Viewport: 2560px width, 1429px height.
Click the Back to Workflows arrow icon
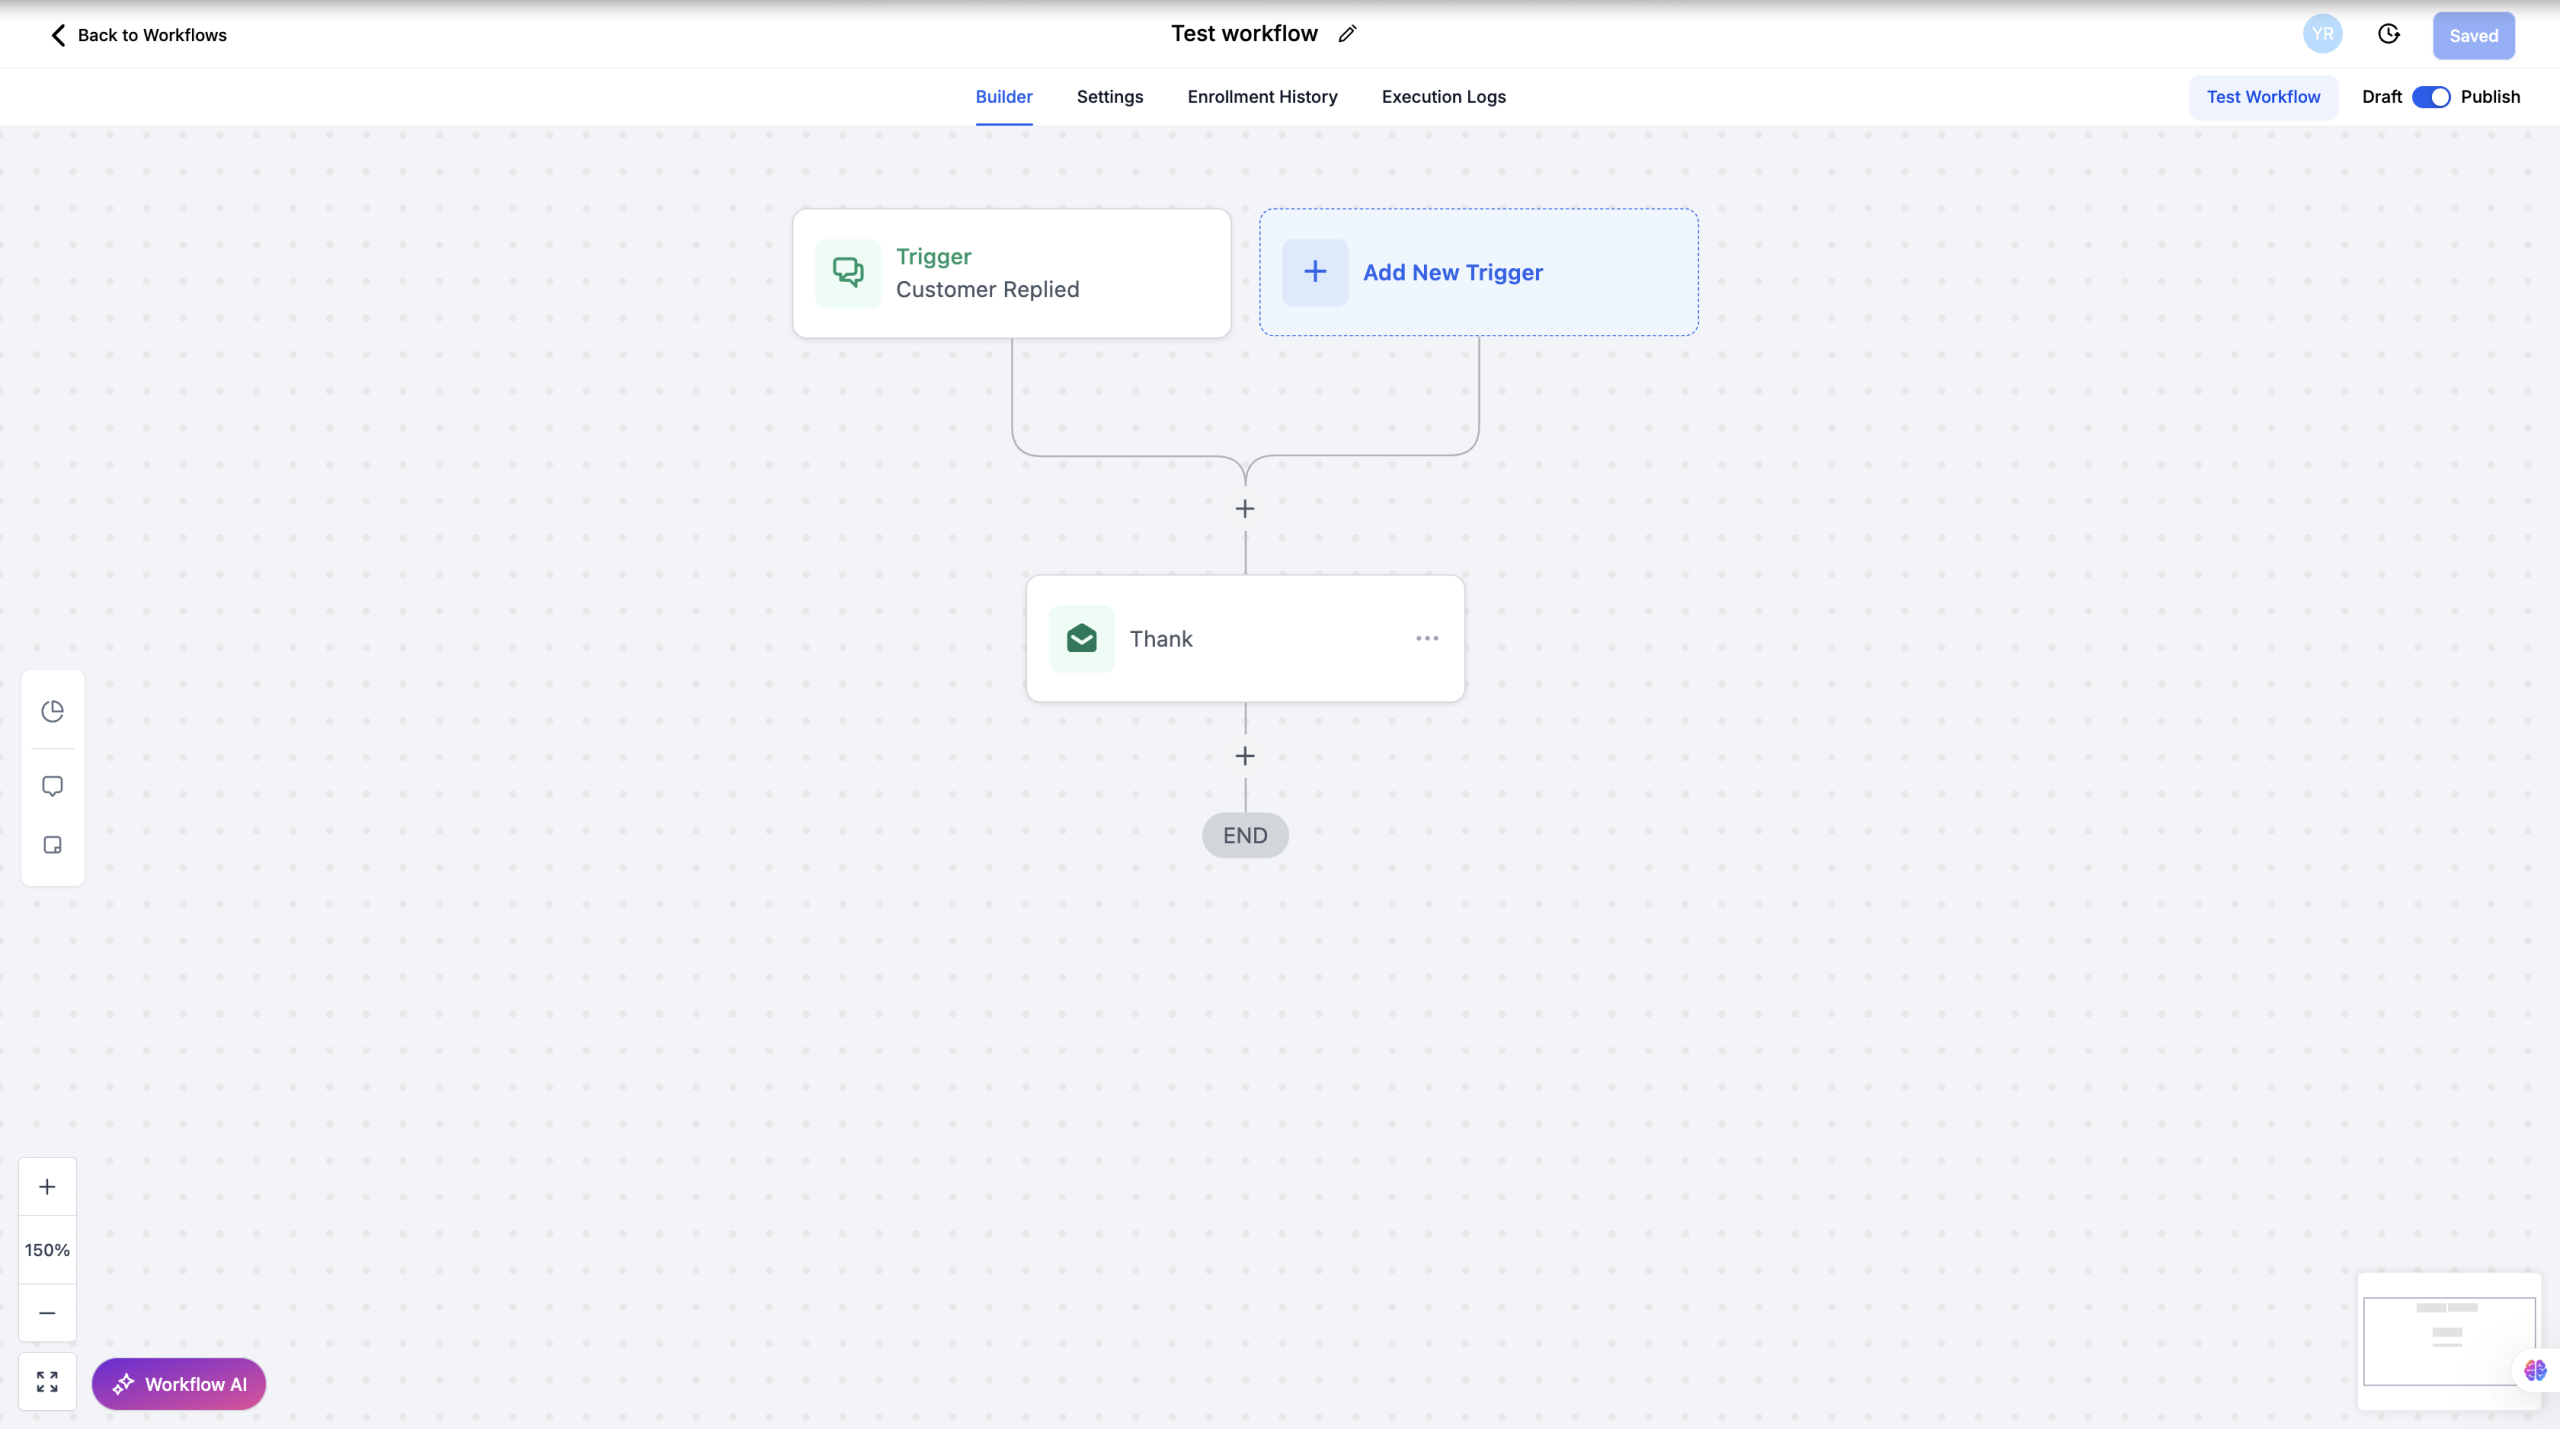[x=58, y=35]
